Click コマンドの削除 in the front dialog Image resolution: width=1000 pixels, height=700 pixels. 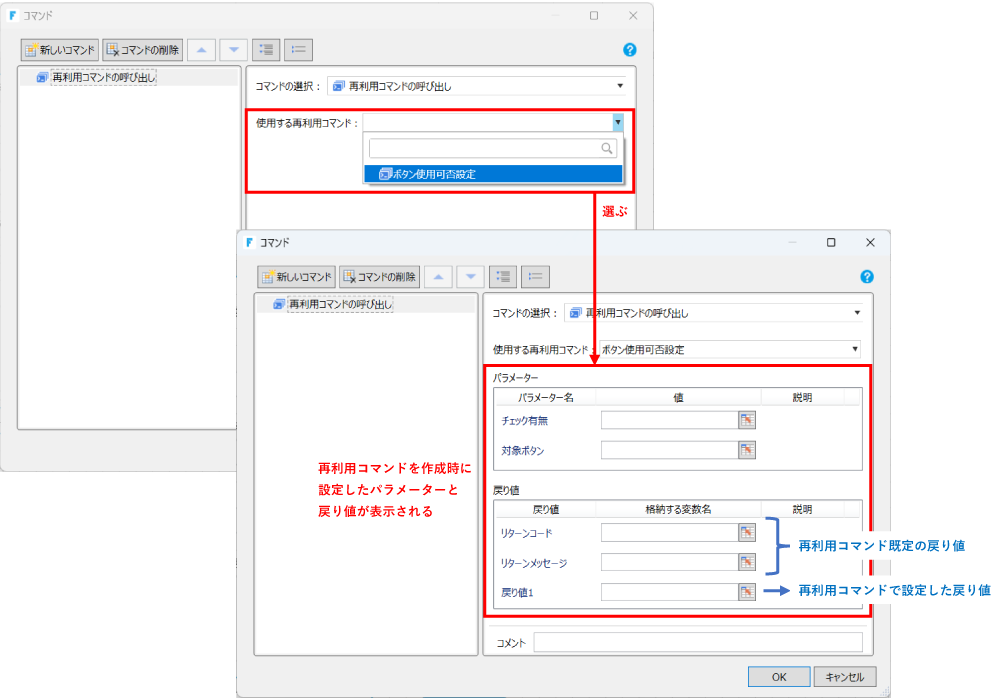(379, 277)
